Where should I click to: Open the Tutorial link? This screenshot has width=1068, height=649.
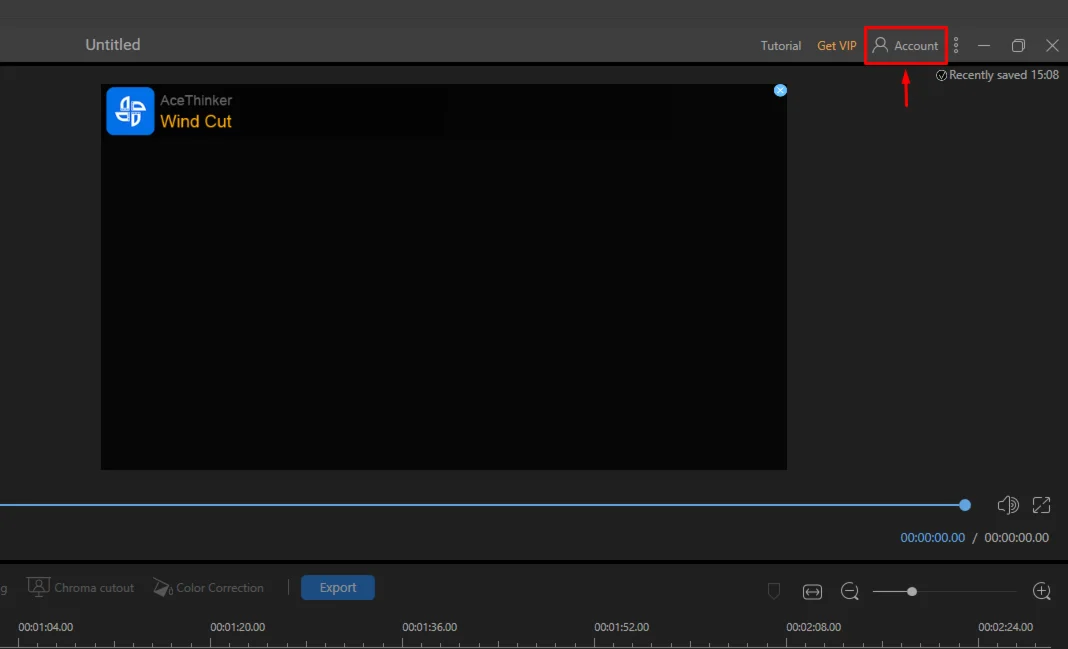pyautogui.click(x=781, y=46)
